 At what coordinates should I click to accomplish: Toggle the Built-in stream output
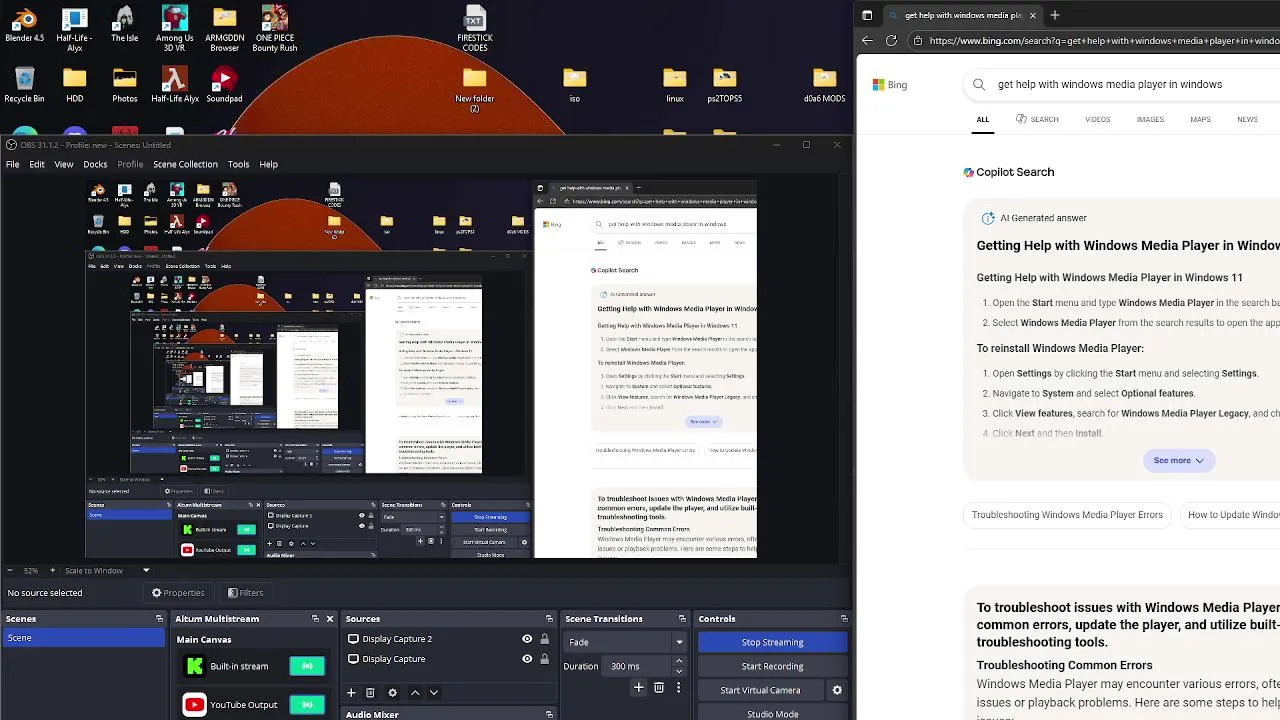pyautogui.click(x=307, y=666)
